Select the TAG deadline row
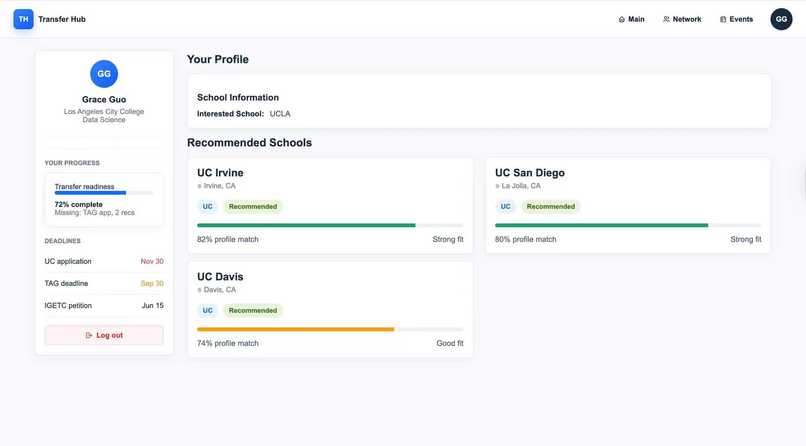 104,283
